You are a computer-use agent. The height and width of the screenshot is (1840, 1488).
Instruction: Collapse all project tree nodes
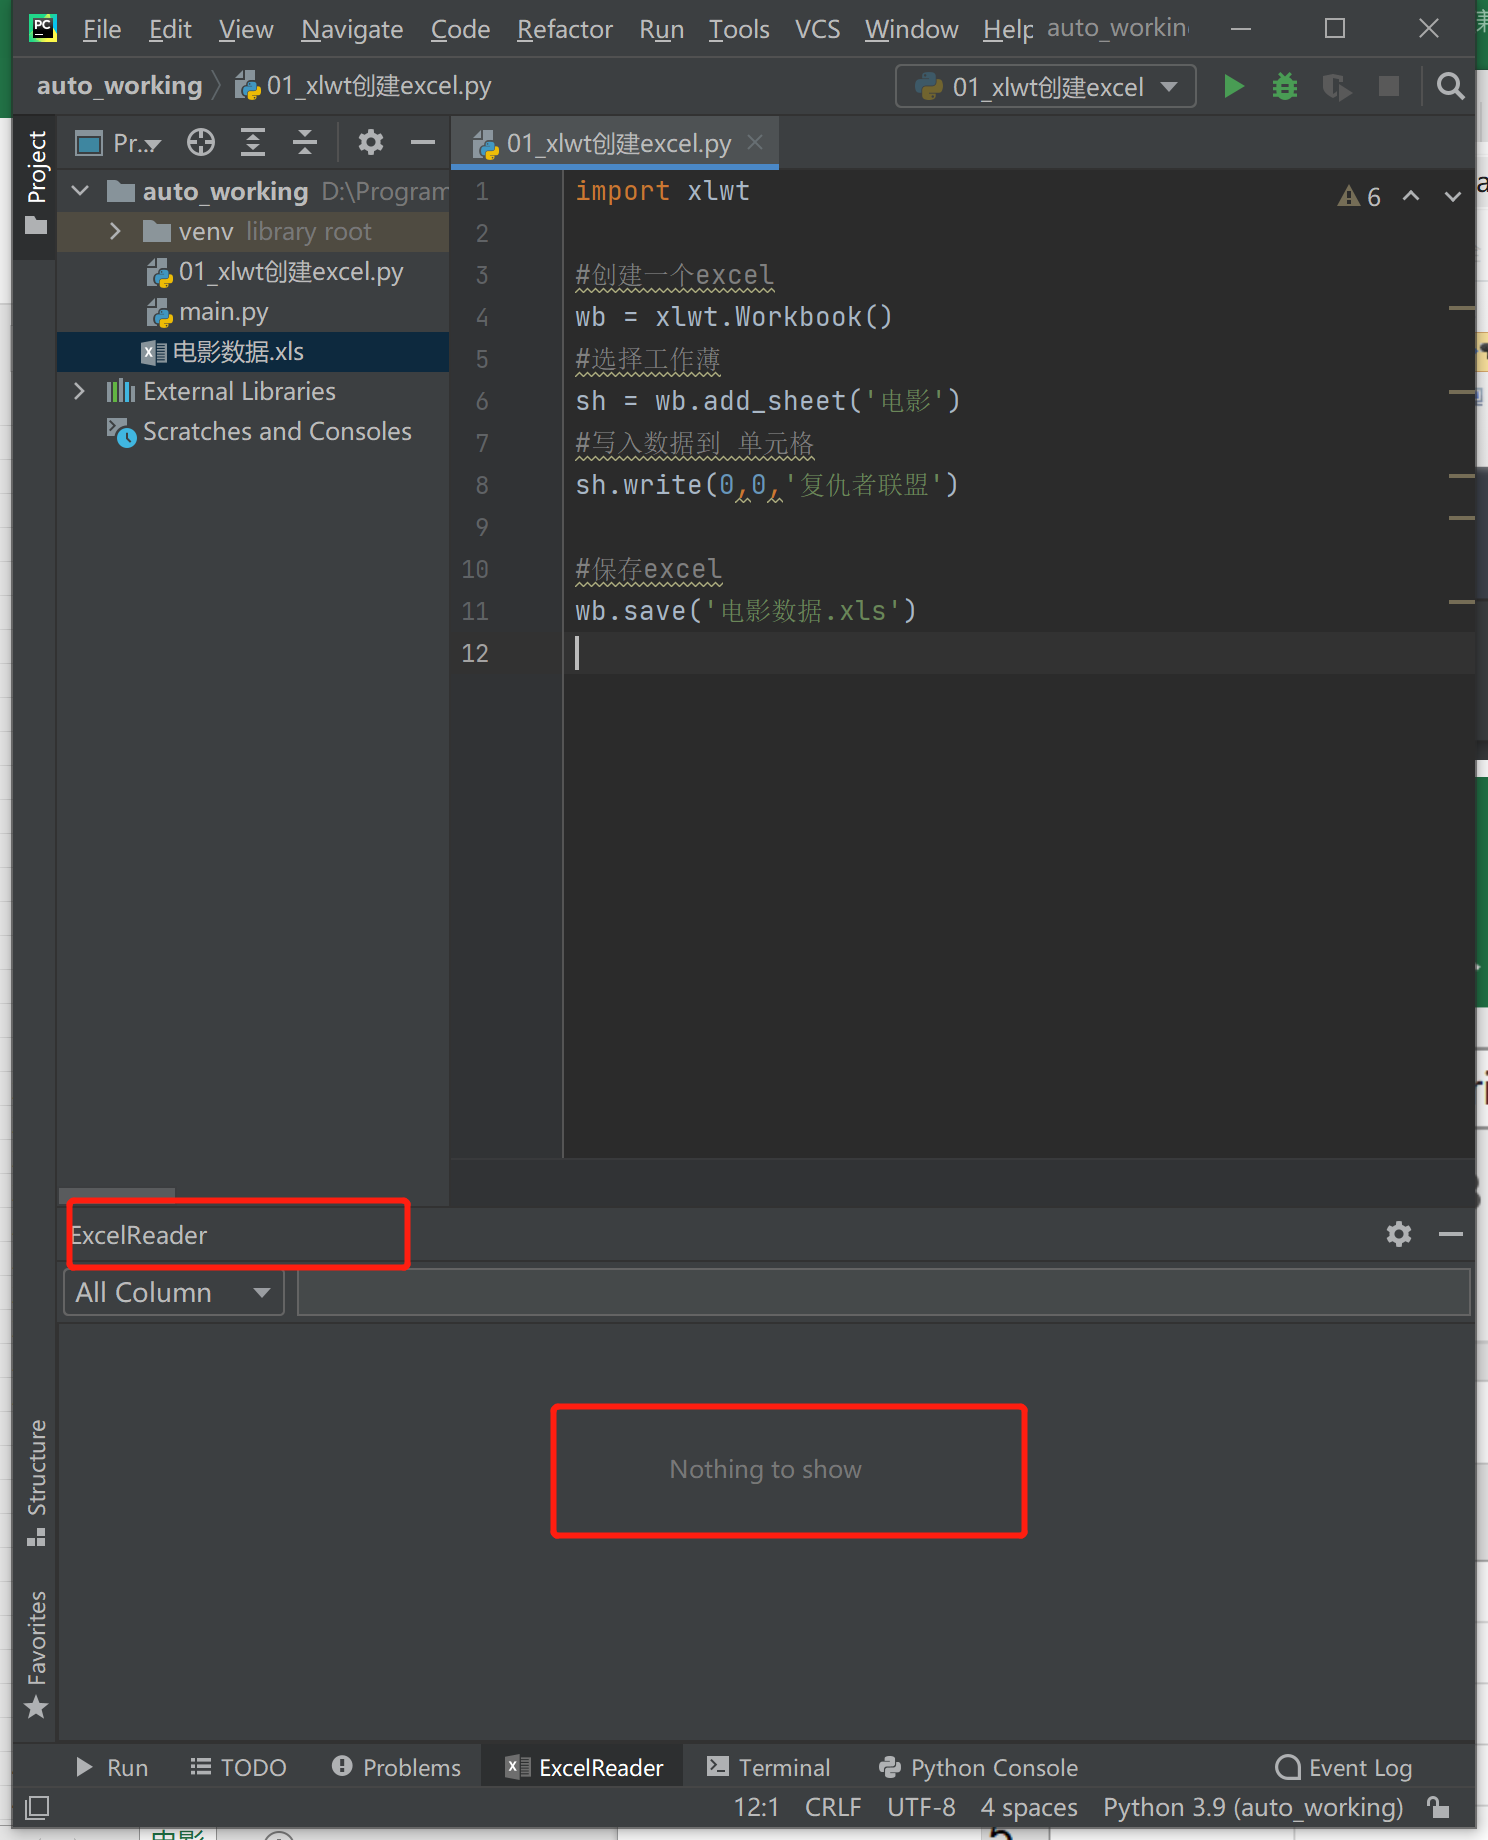(x=305, y=143)
